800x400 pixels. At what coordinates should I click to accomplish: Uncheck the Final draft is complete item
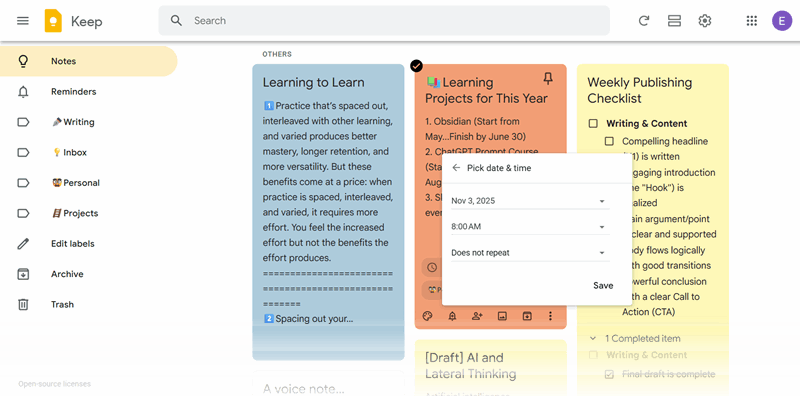point(609,374)
